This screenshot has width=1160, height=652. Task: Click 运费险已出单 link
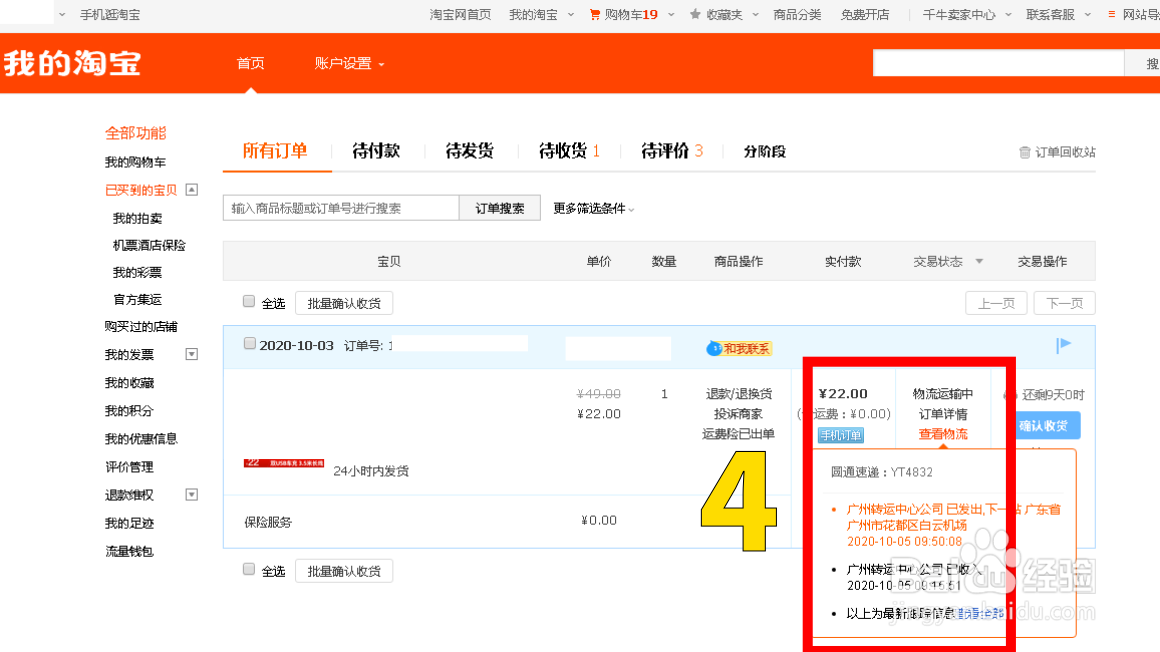click(x=738, y=434)
